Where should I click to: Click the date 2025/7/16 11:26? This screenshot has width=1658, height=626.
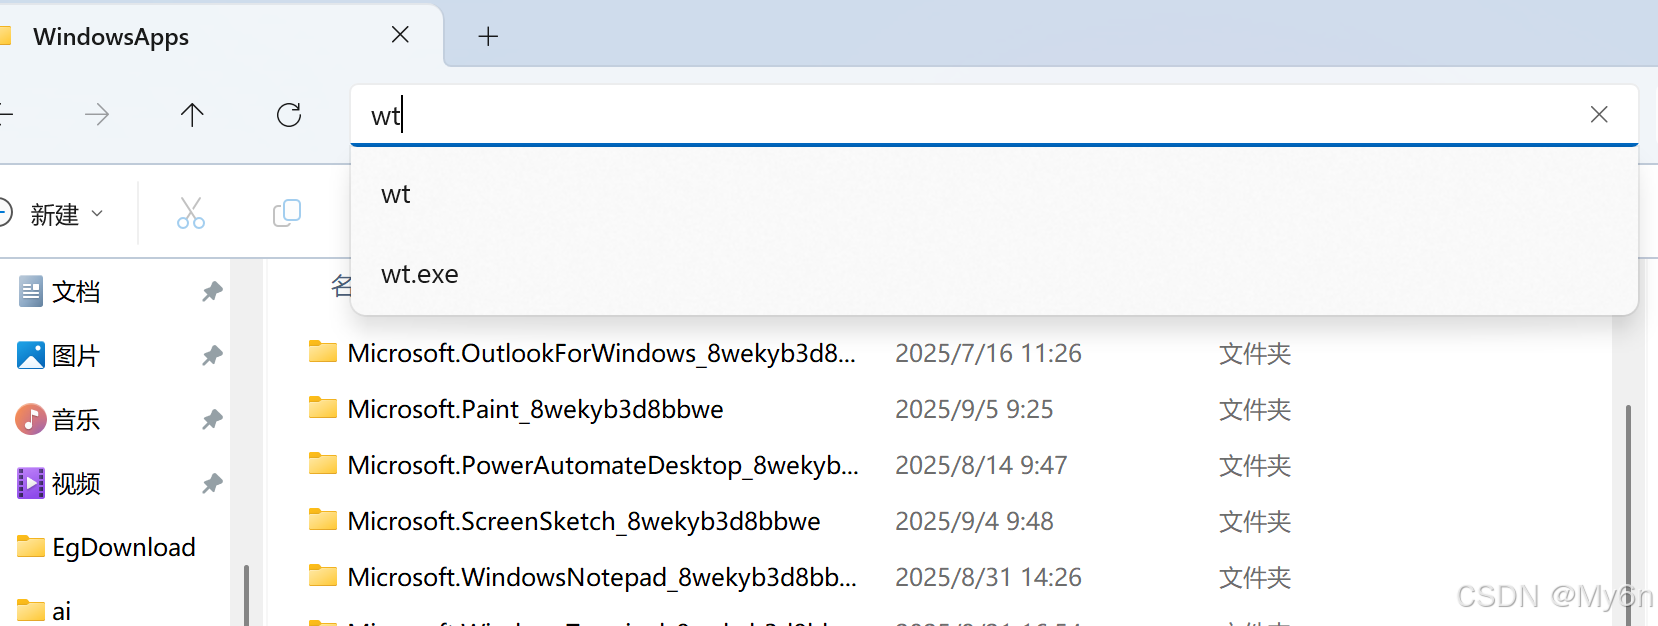pyautogui.click(x=988, y=353)
